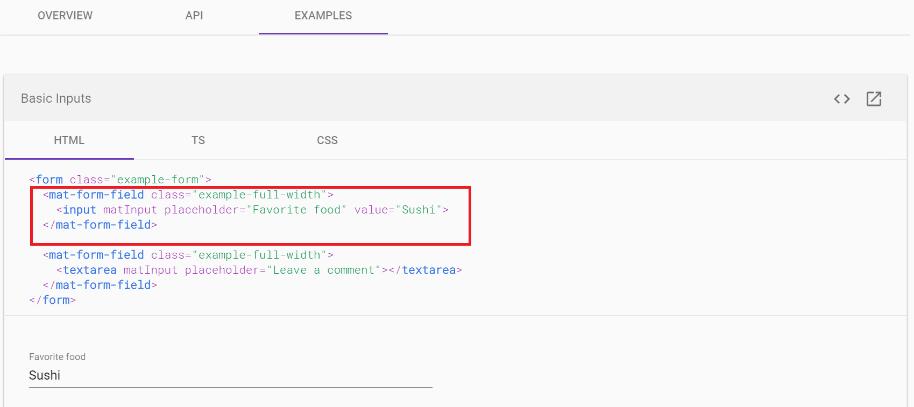The width and height of the screenshot is (914, 407).
Task: View the CSS source tab
Action: click(x=327, y=141)
